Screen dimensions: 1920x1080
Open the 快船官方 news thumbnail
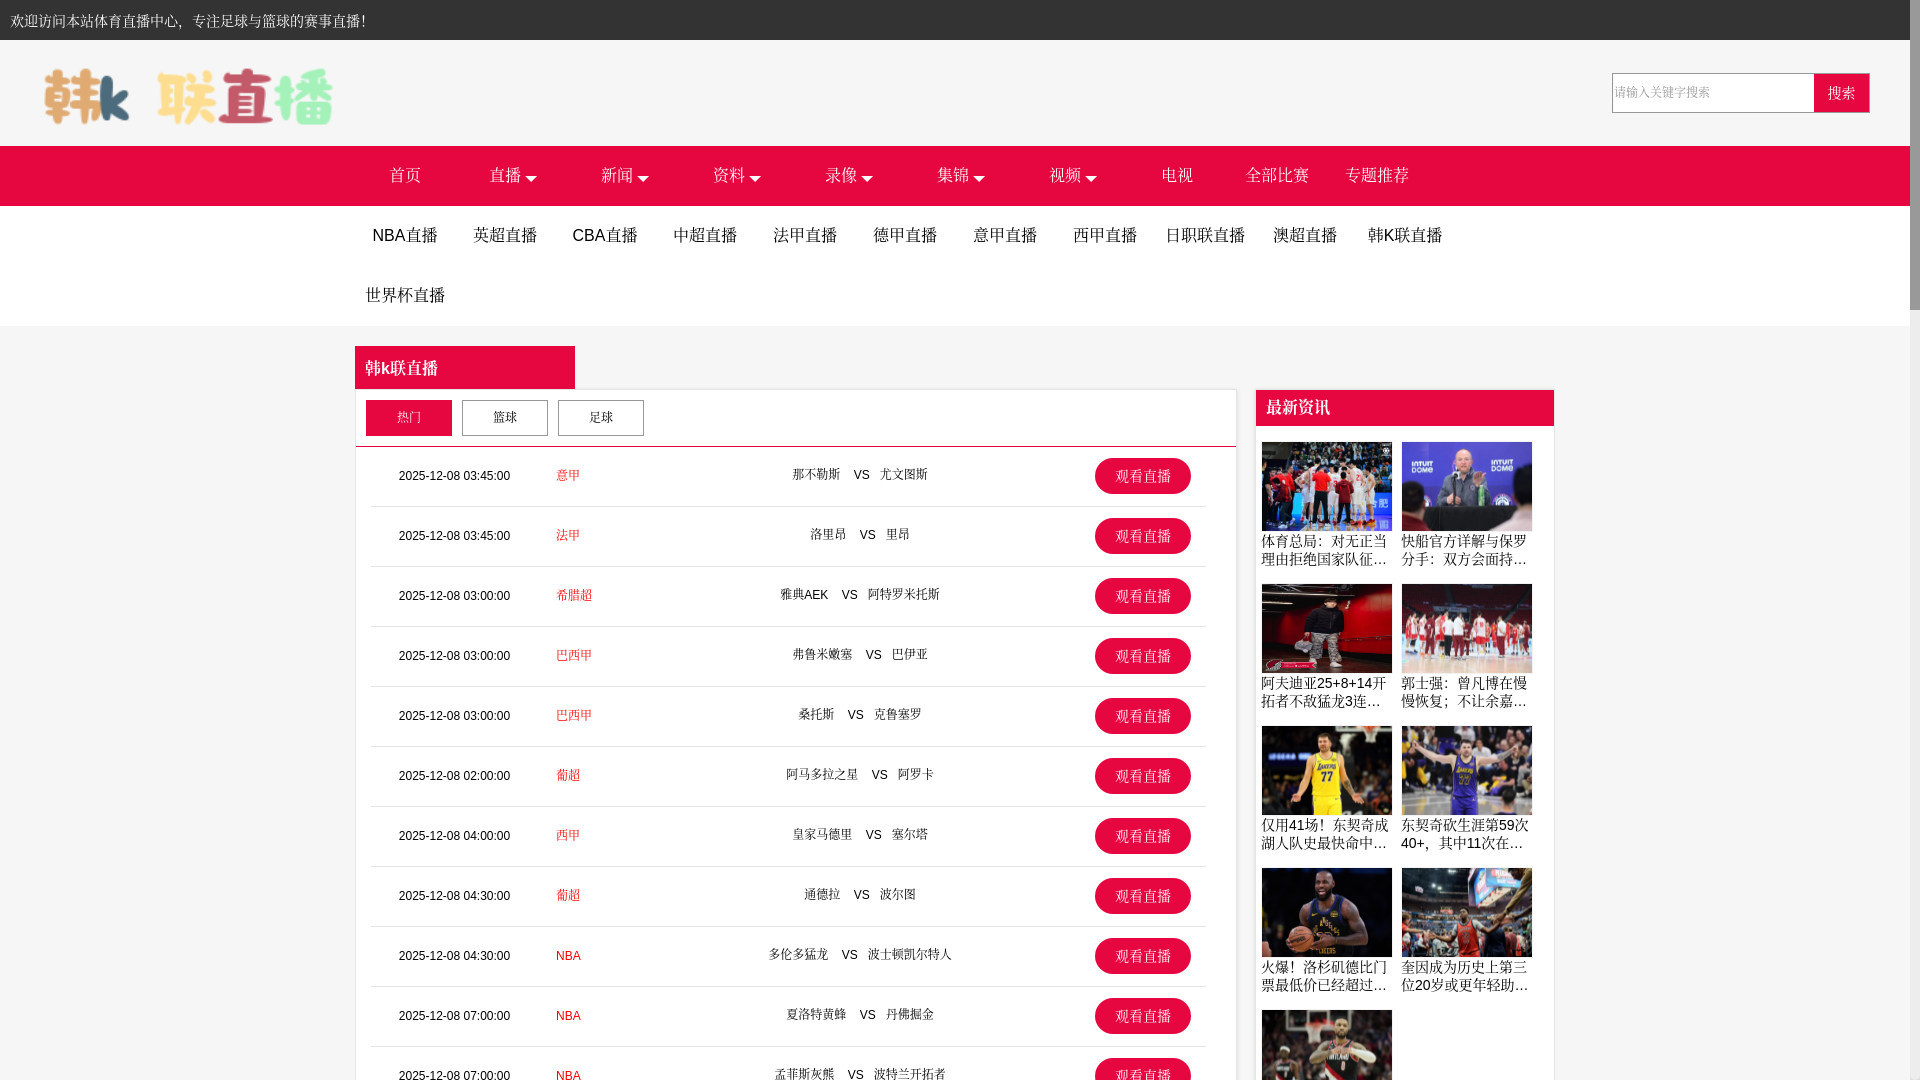pos(1466,487)
